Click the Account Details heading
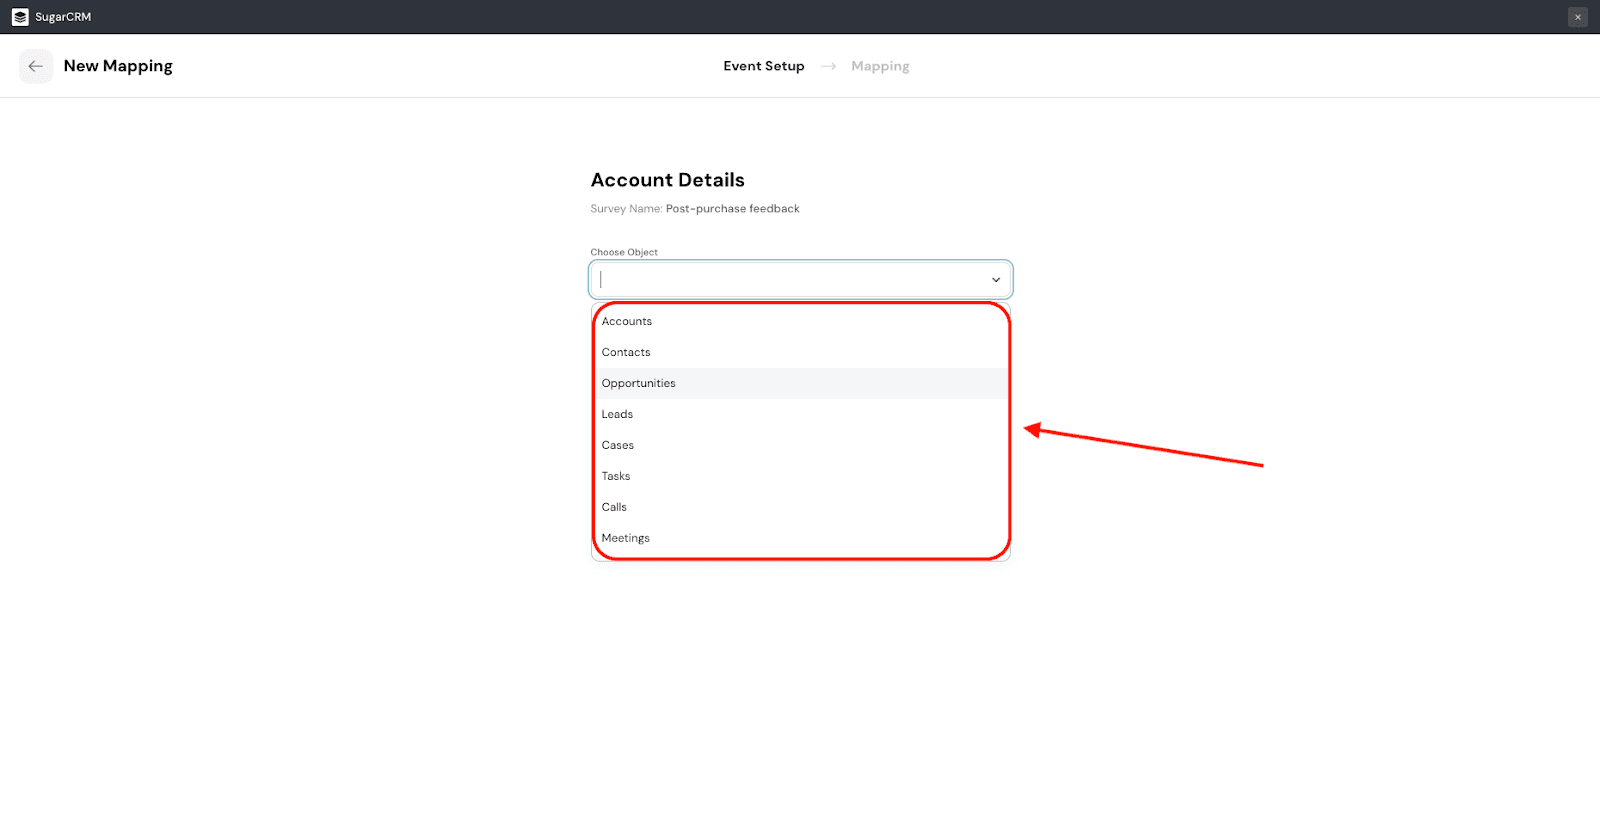1600x823 pixels. coord(667,180)
